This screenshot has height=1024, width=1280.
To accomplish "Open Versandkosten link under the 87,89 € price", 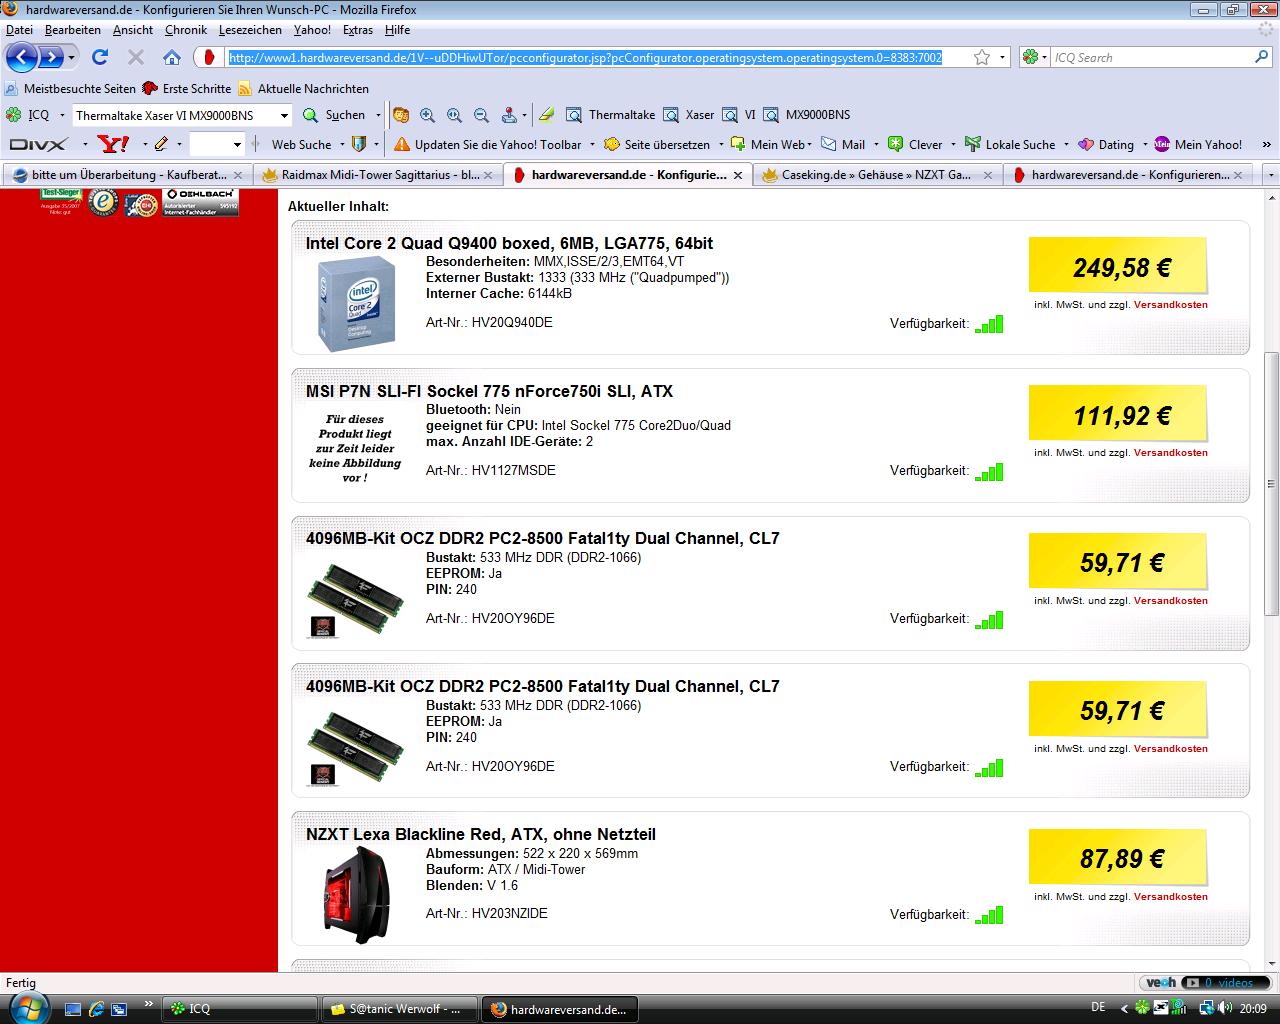I will pyautogui.click(x=1170, y=897).
